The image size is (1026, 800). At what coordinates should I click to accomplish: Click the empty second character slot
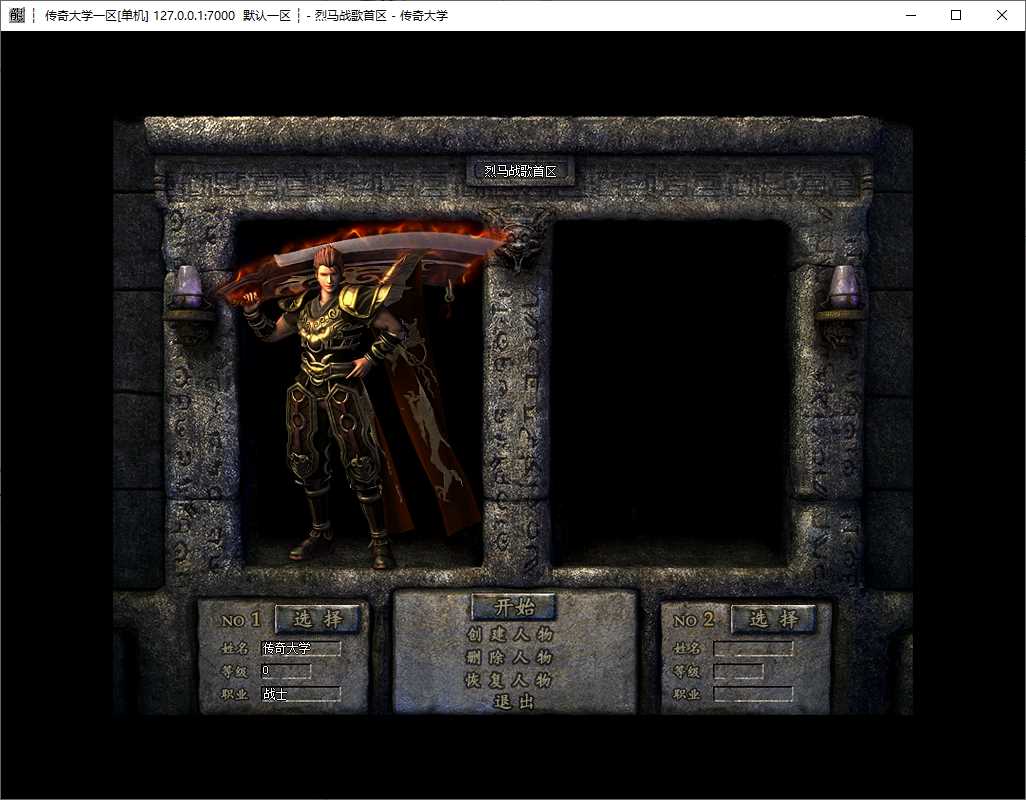669,392
